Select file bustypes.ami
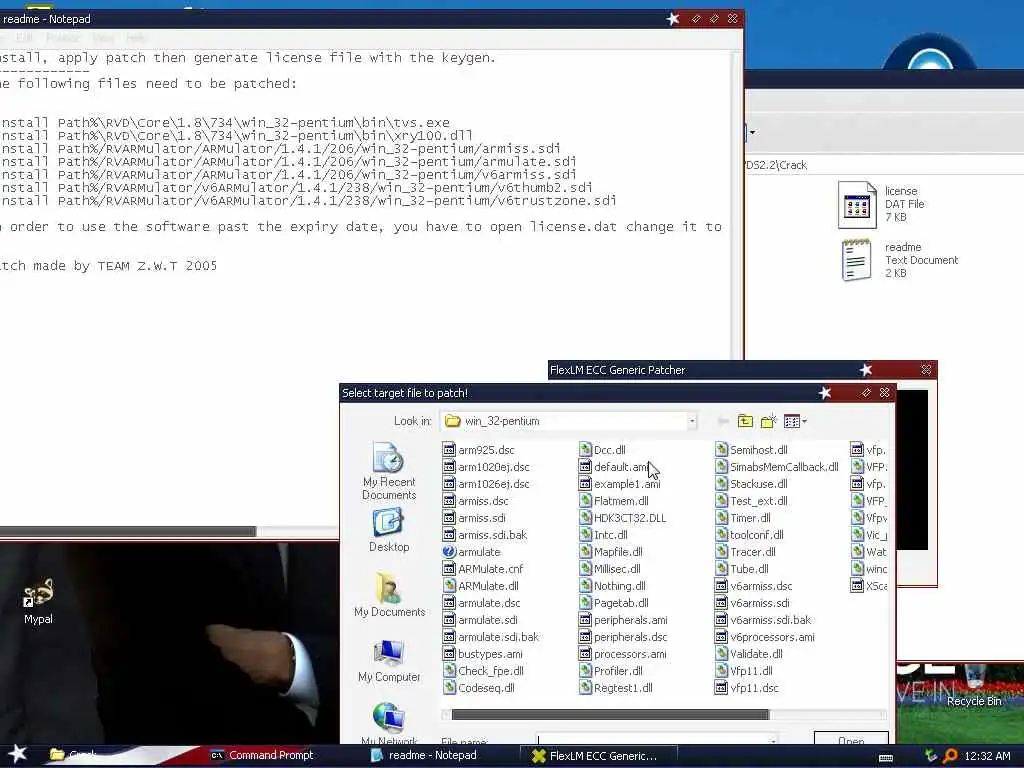Screen dimensions: 1024x768 coord(483,654)
